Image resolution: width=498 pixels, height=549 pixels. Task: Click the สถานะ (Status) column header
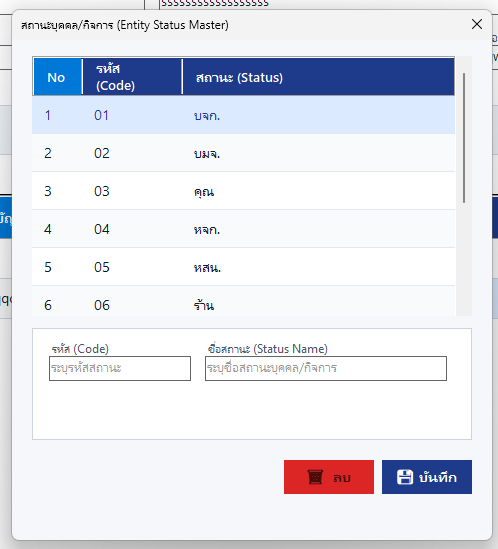coord(318,77)
